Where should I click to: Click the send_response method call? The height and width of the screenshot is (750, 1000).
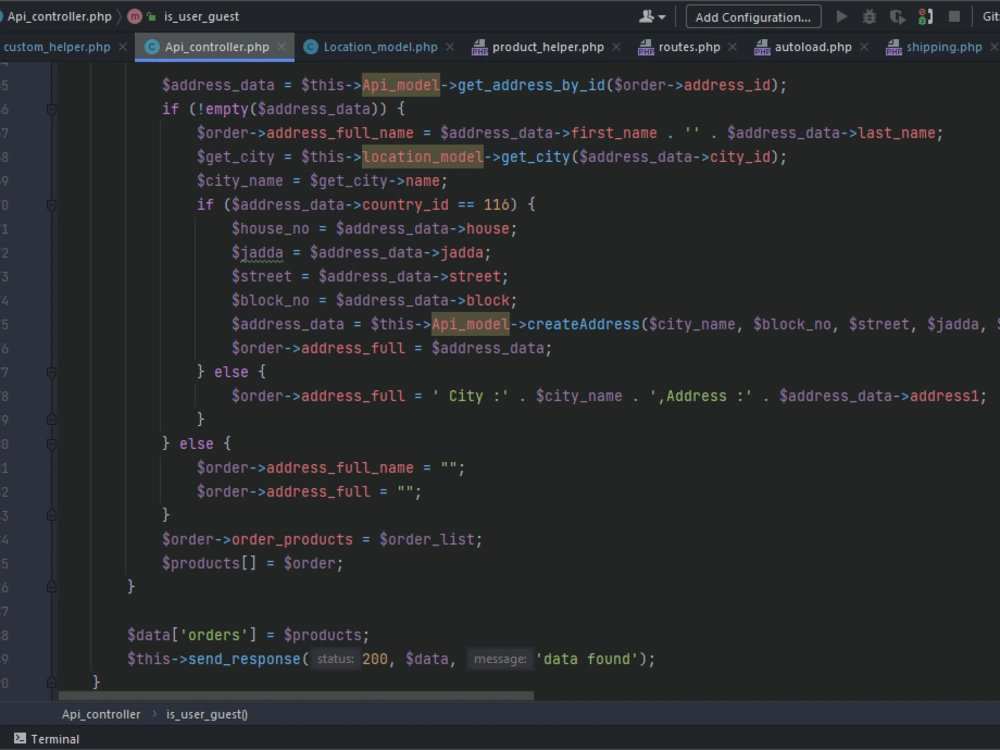[x=244, y=659]
